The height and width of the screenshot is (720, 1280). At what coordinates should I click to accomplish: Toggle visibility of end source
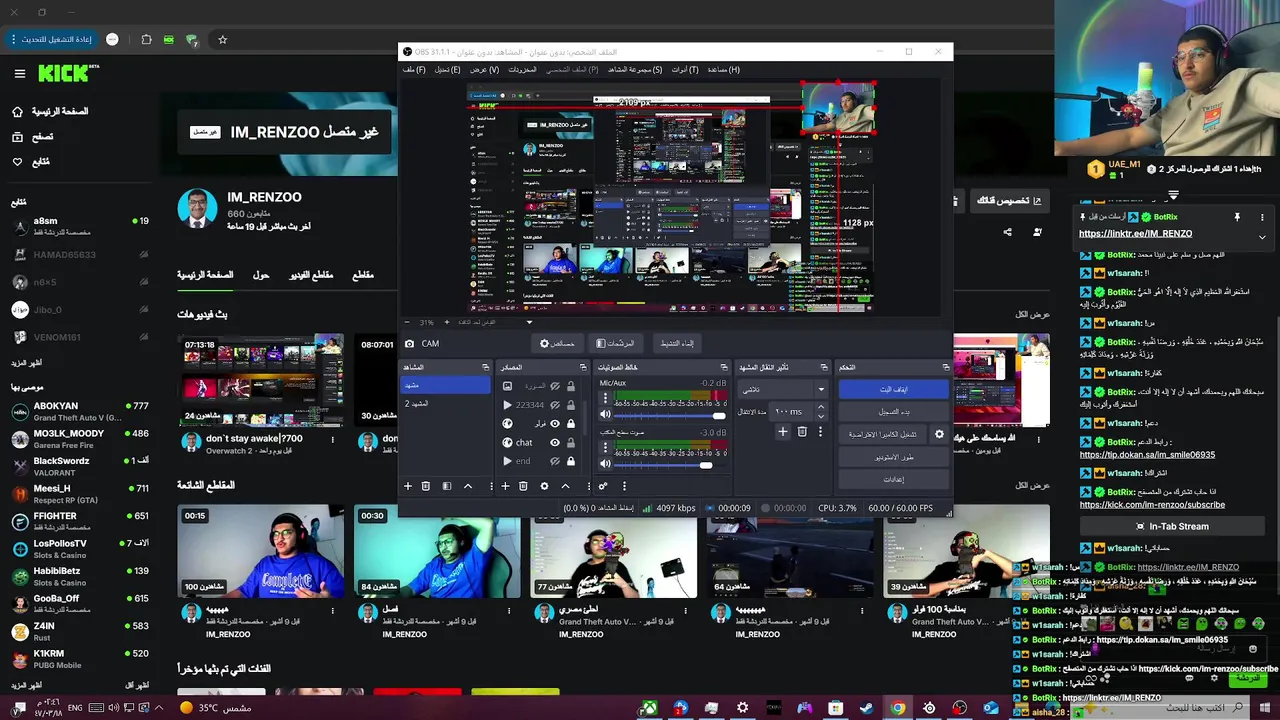click(555, 461)
